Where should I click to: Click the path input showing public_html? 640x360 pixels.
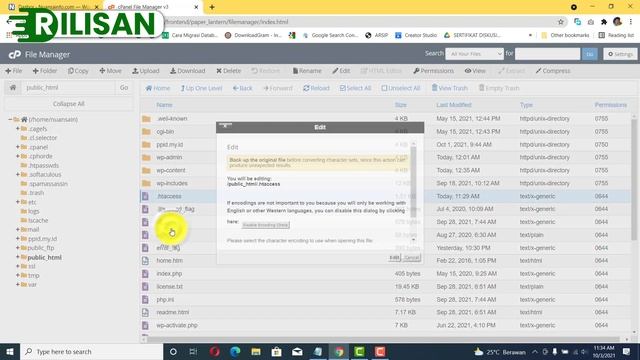click(69, 87)
